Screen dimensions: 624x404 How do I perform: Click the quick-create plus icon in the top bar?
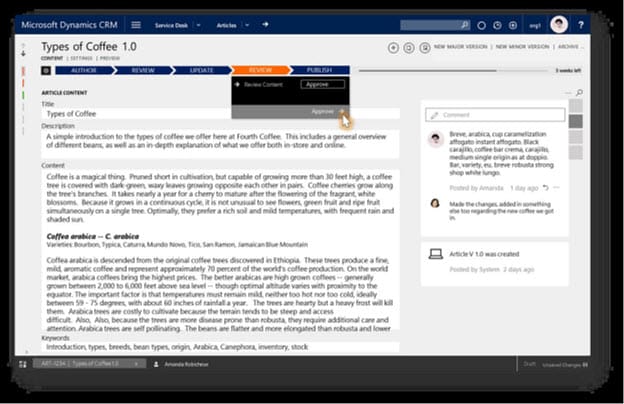pos(513,25)
